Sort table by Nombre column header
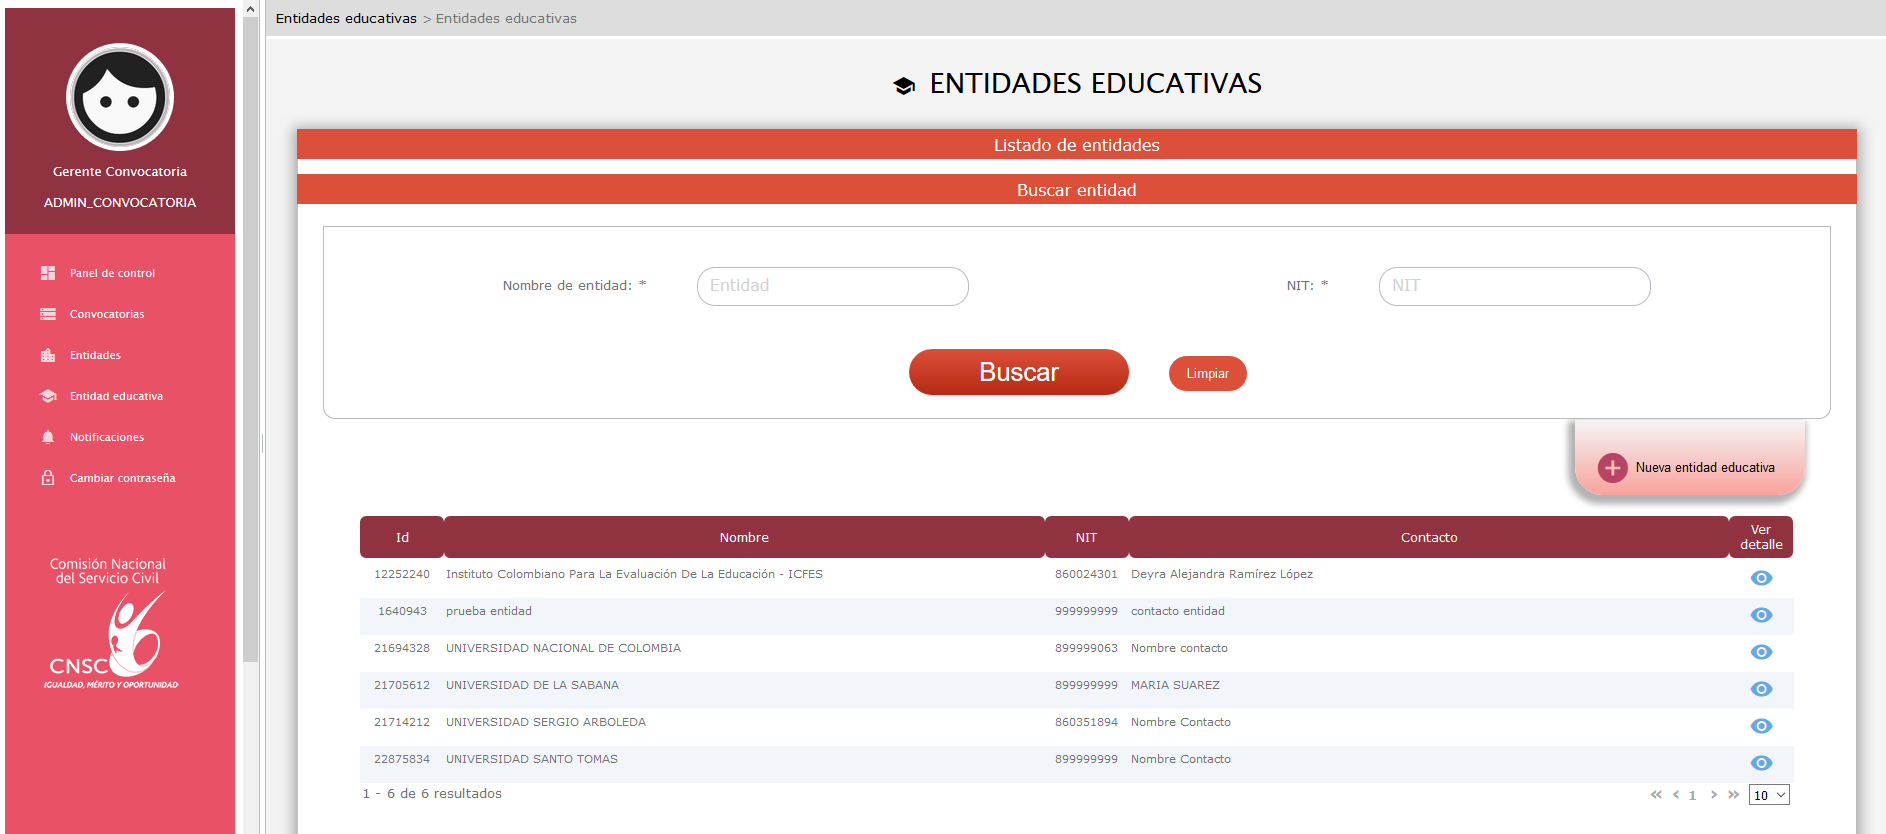 (744, 537)
